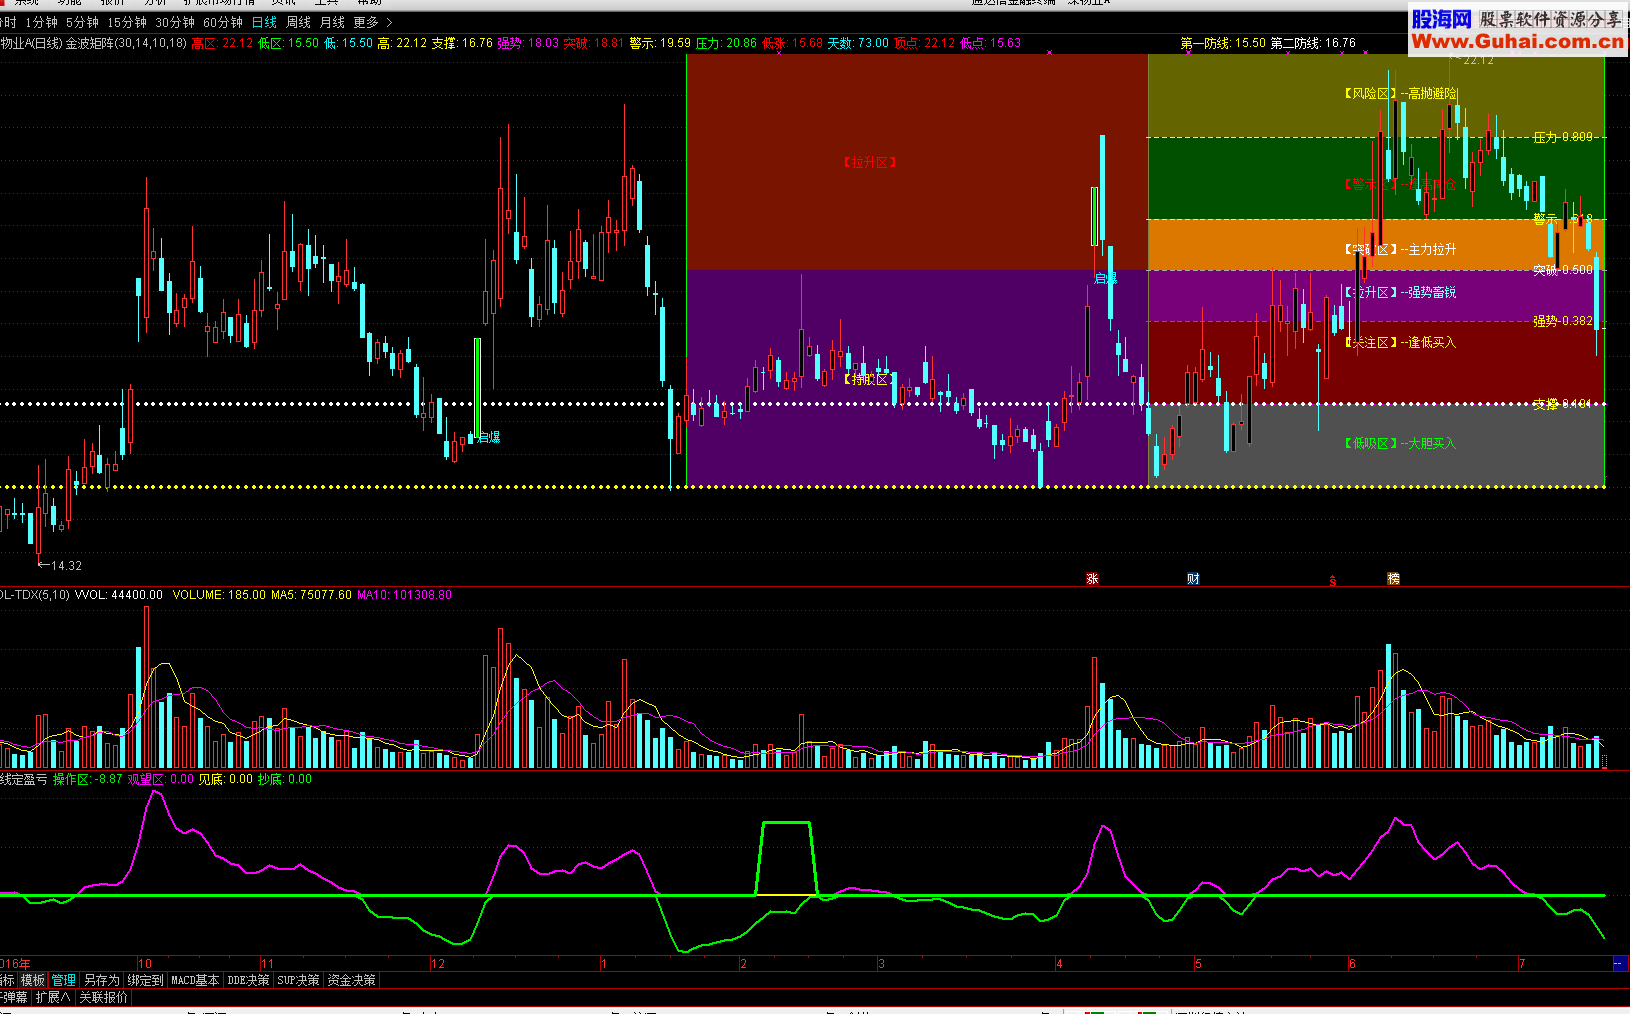Open the 管理 indicator management tab

[x=64, y=980]
